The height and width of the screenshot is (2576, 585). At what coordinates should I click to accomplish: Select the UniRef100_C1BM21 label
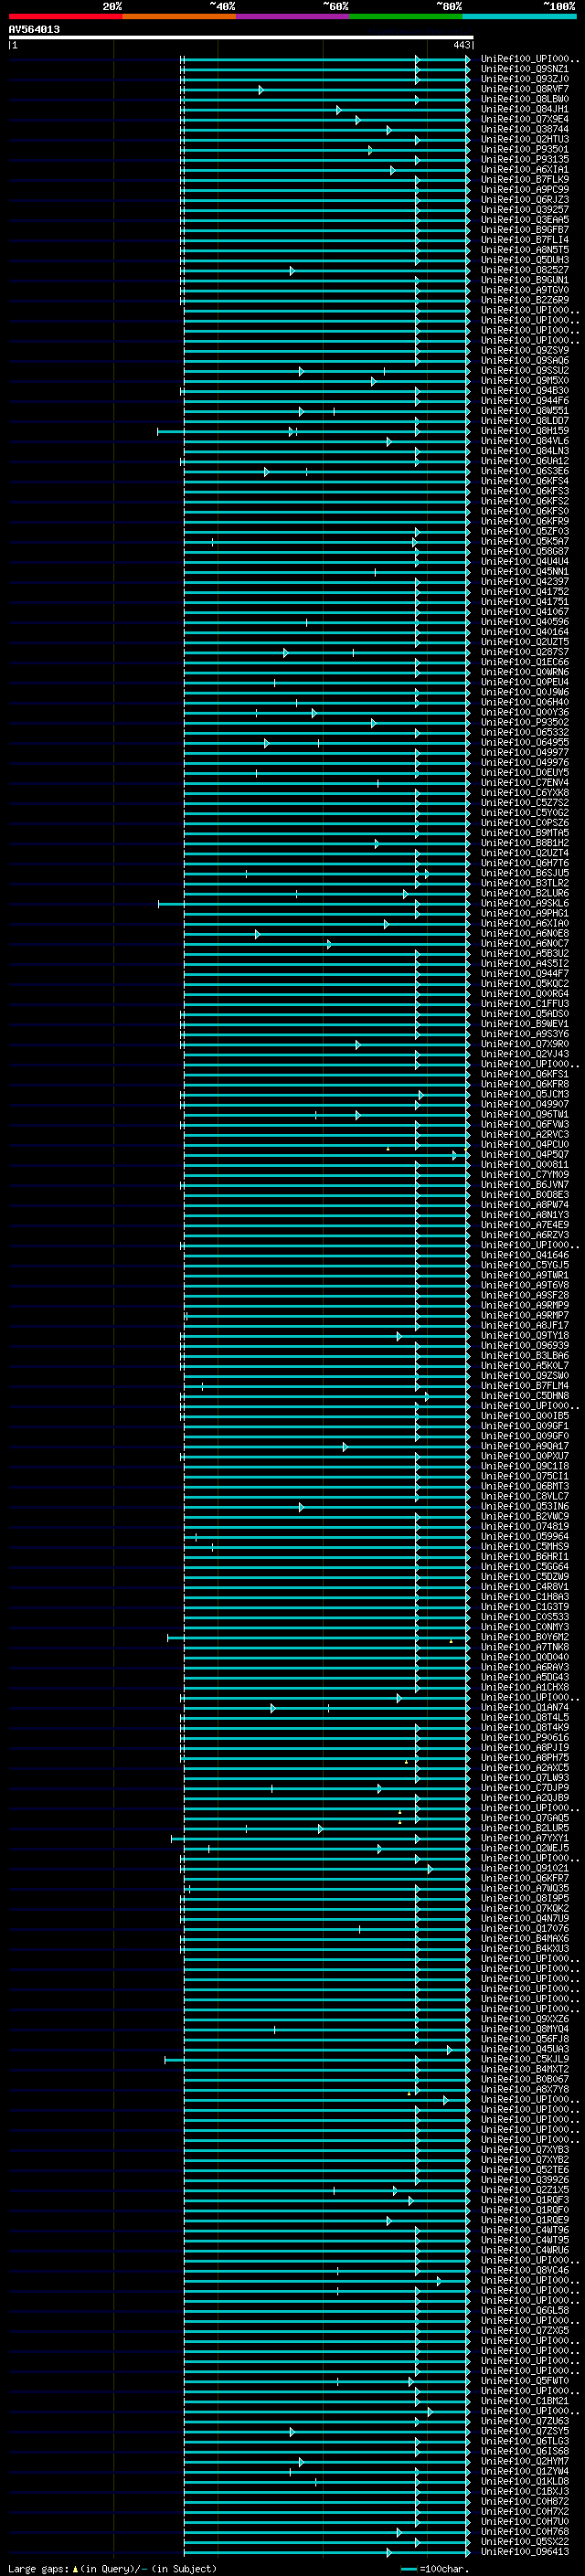coord(525,2401)
